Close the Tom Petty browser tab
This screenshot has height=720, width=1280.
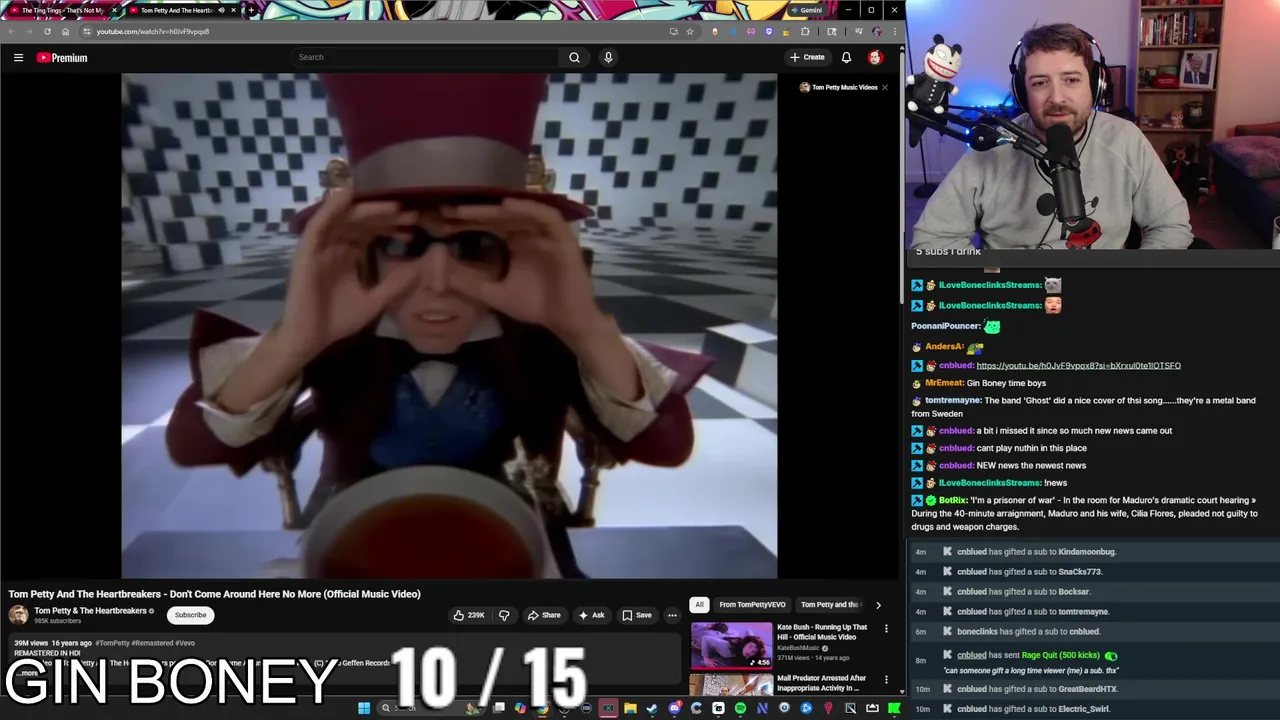tap(234, 10)
